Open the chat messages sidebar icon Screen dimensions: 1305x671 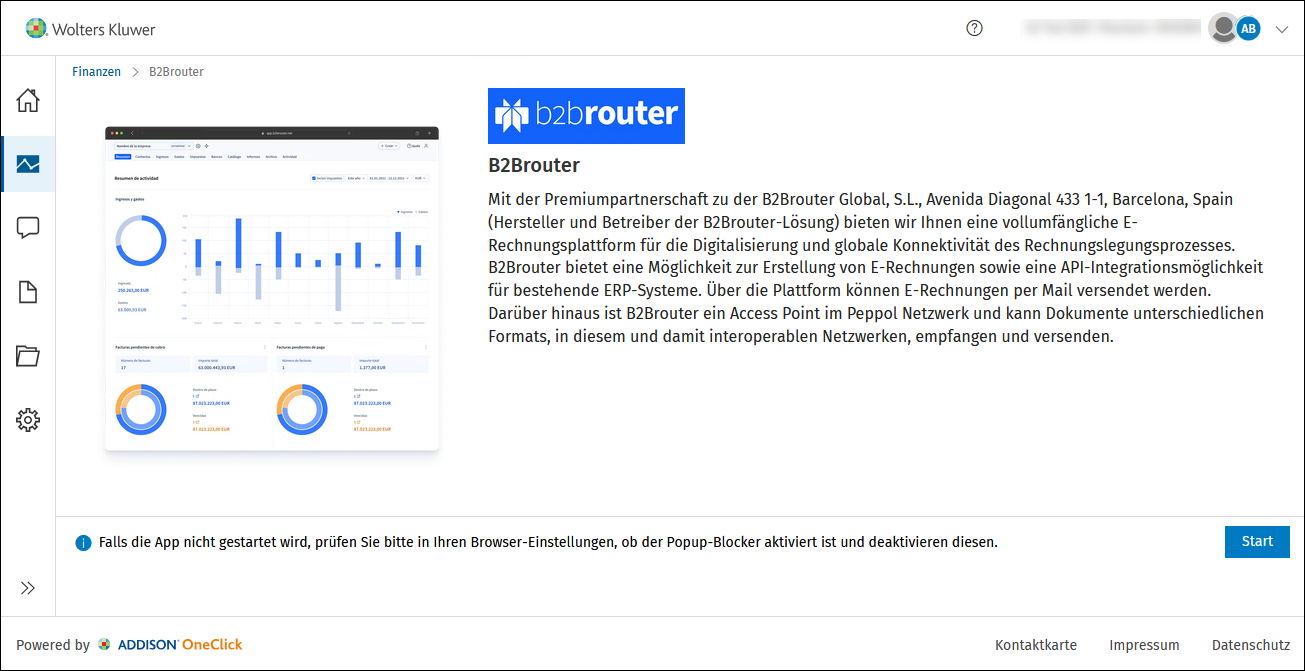(28, 228)
